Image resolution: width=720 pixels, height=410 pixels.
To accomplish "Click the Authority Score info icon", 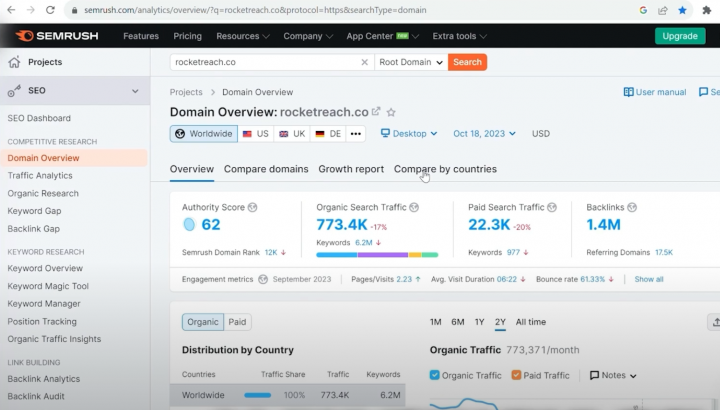I will pos(253,207).
